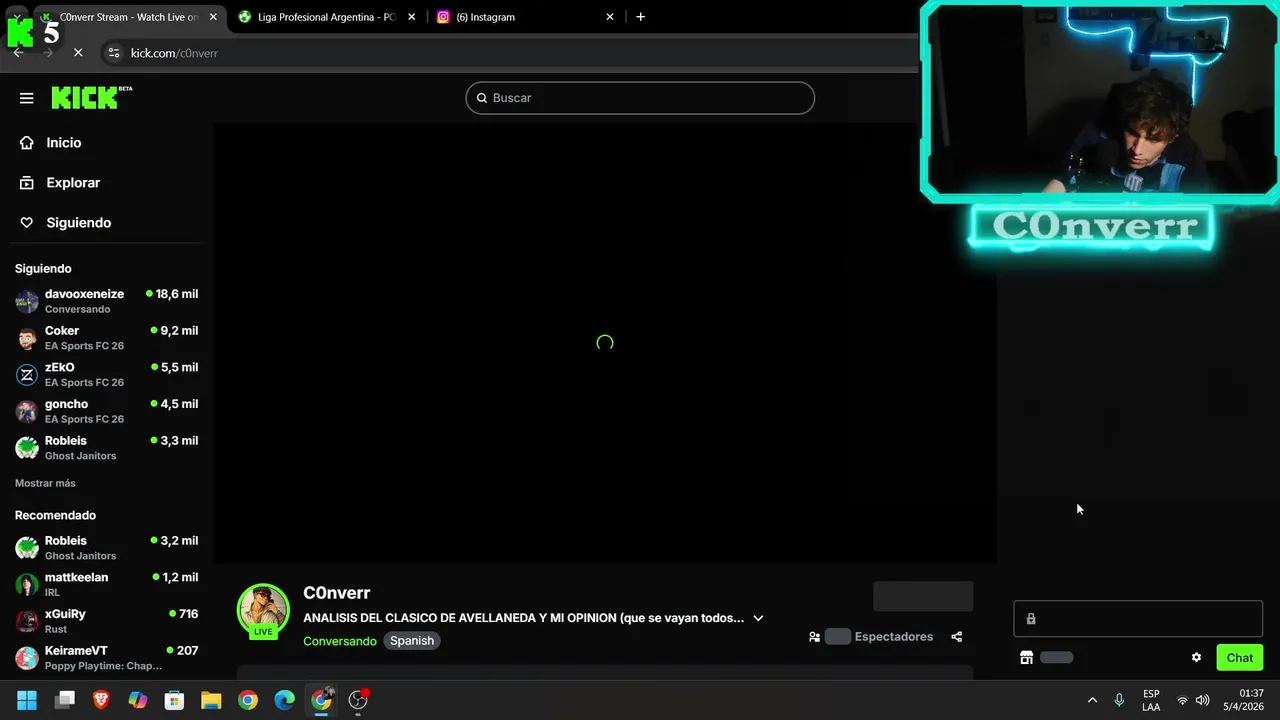
Task: Open the Siguiendo sidebar link
Action: (79, 223)
